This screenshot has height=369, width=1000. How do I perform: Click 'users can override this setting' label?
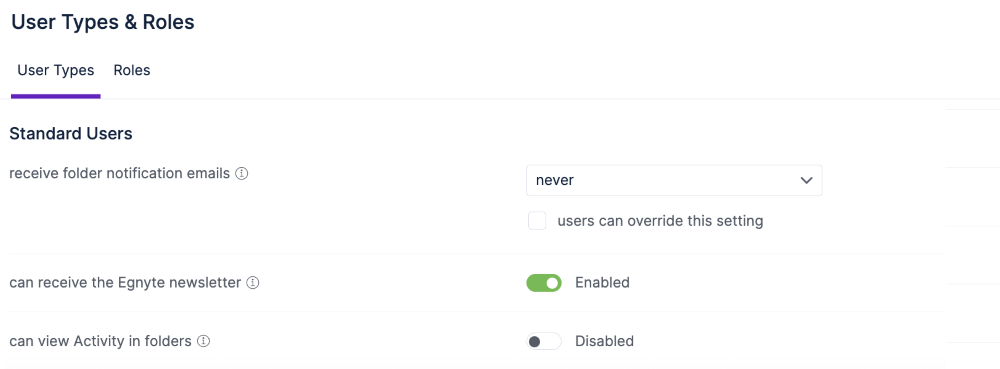pos(660,221)
